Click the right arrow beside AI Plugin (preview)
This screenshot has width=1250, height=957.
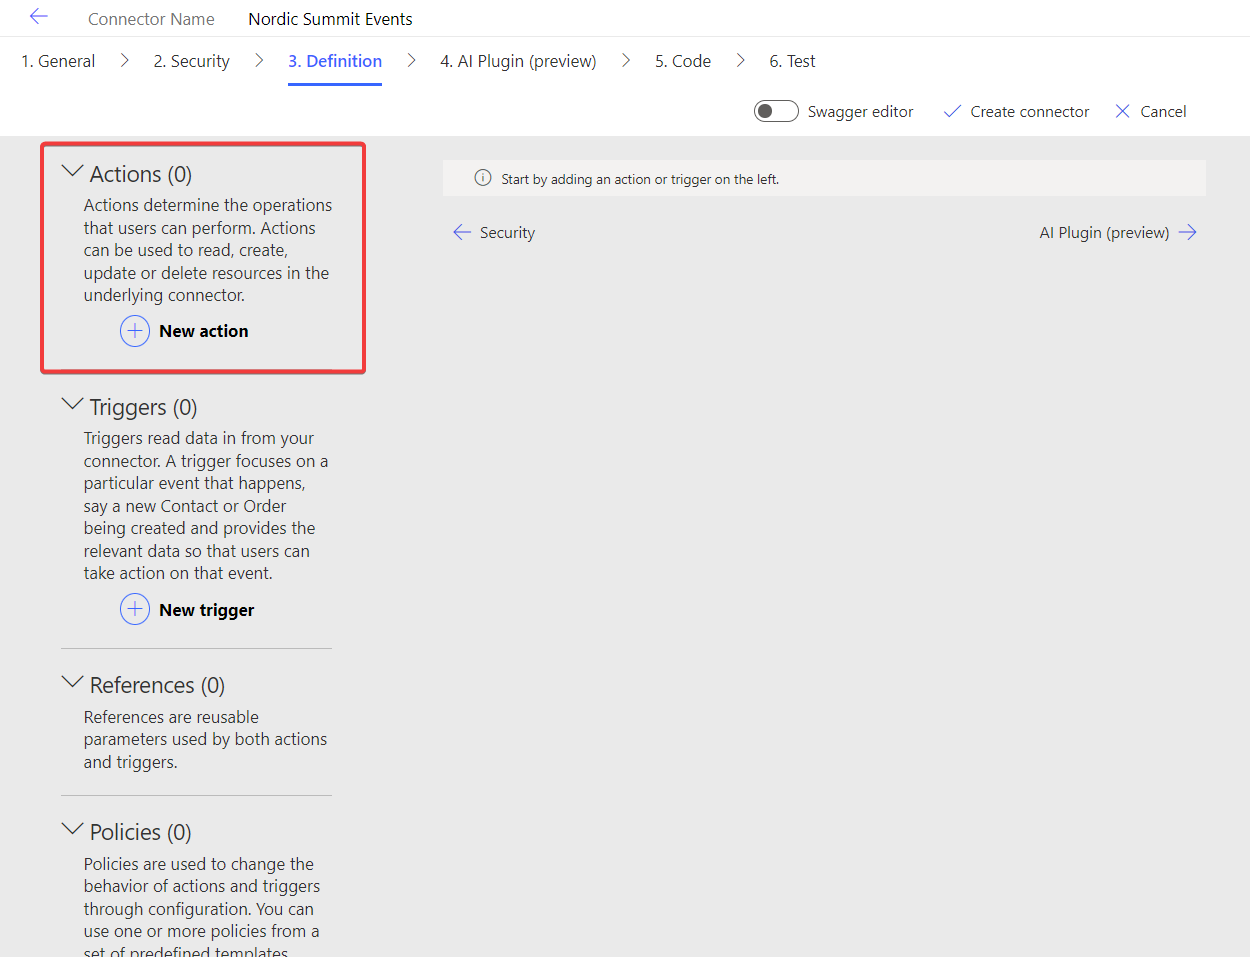[x=1187, y=232]
